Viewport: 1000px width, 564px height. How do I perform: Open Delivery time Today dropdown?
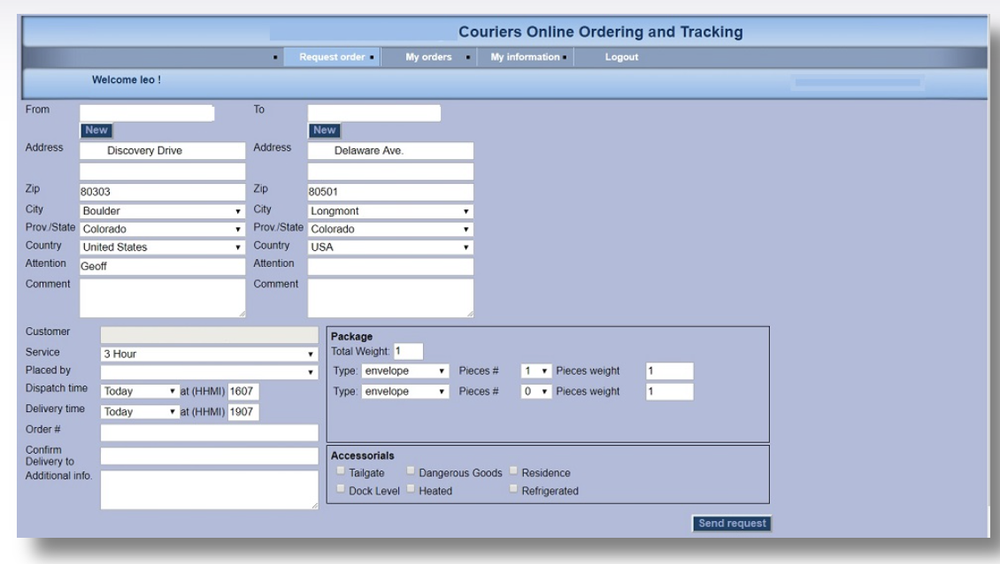(140, 412)
